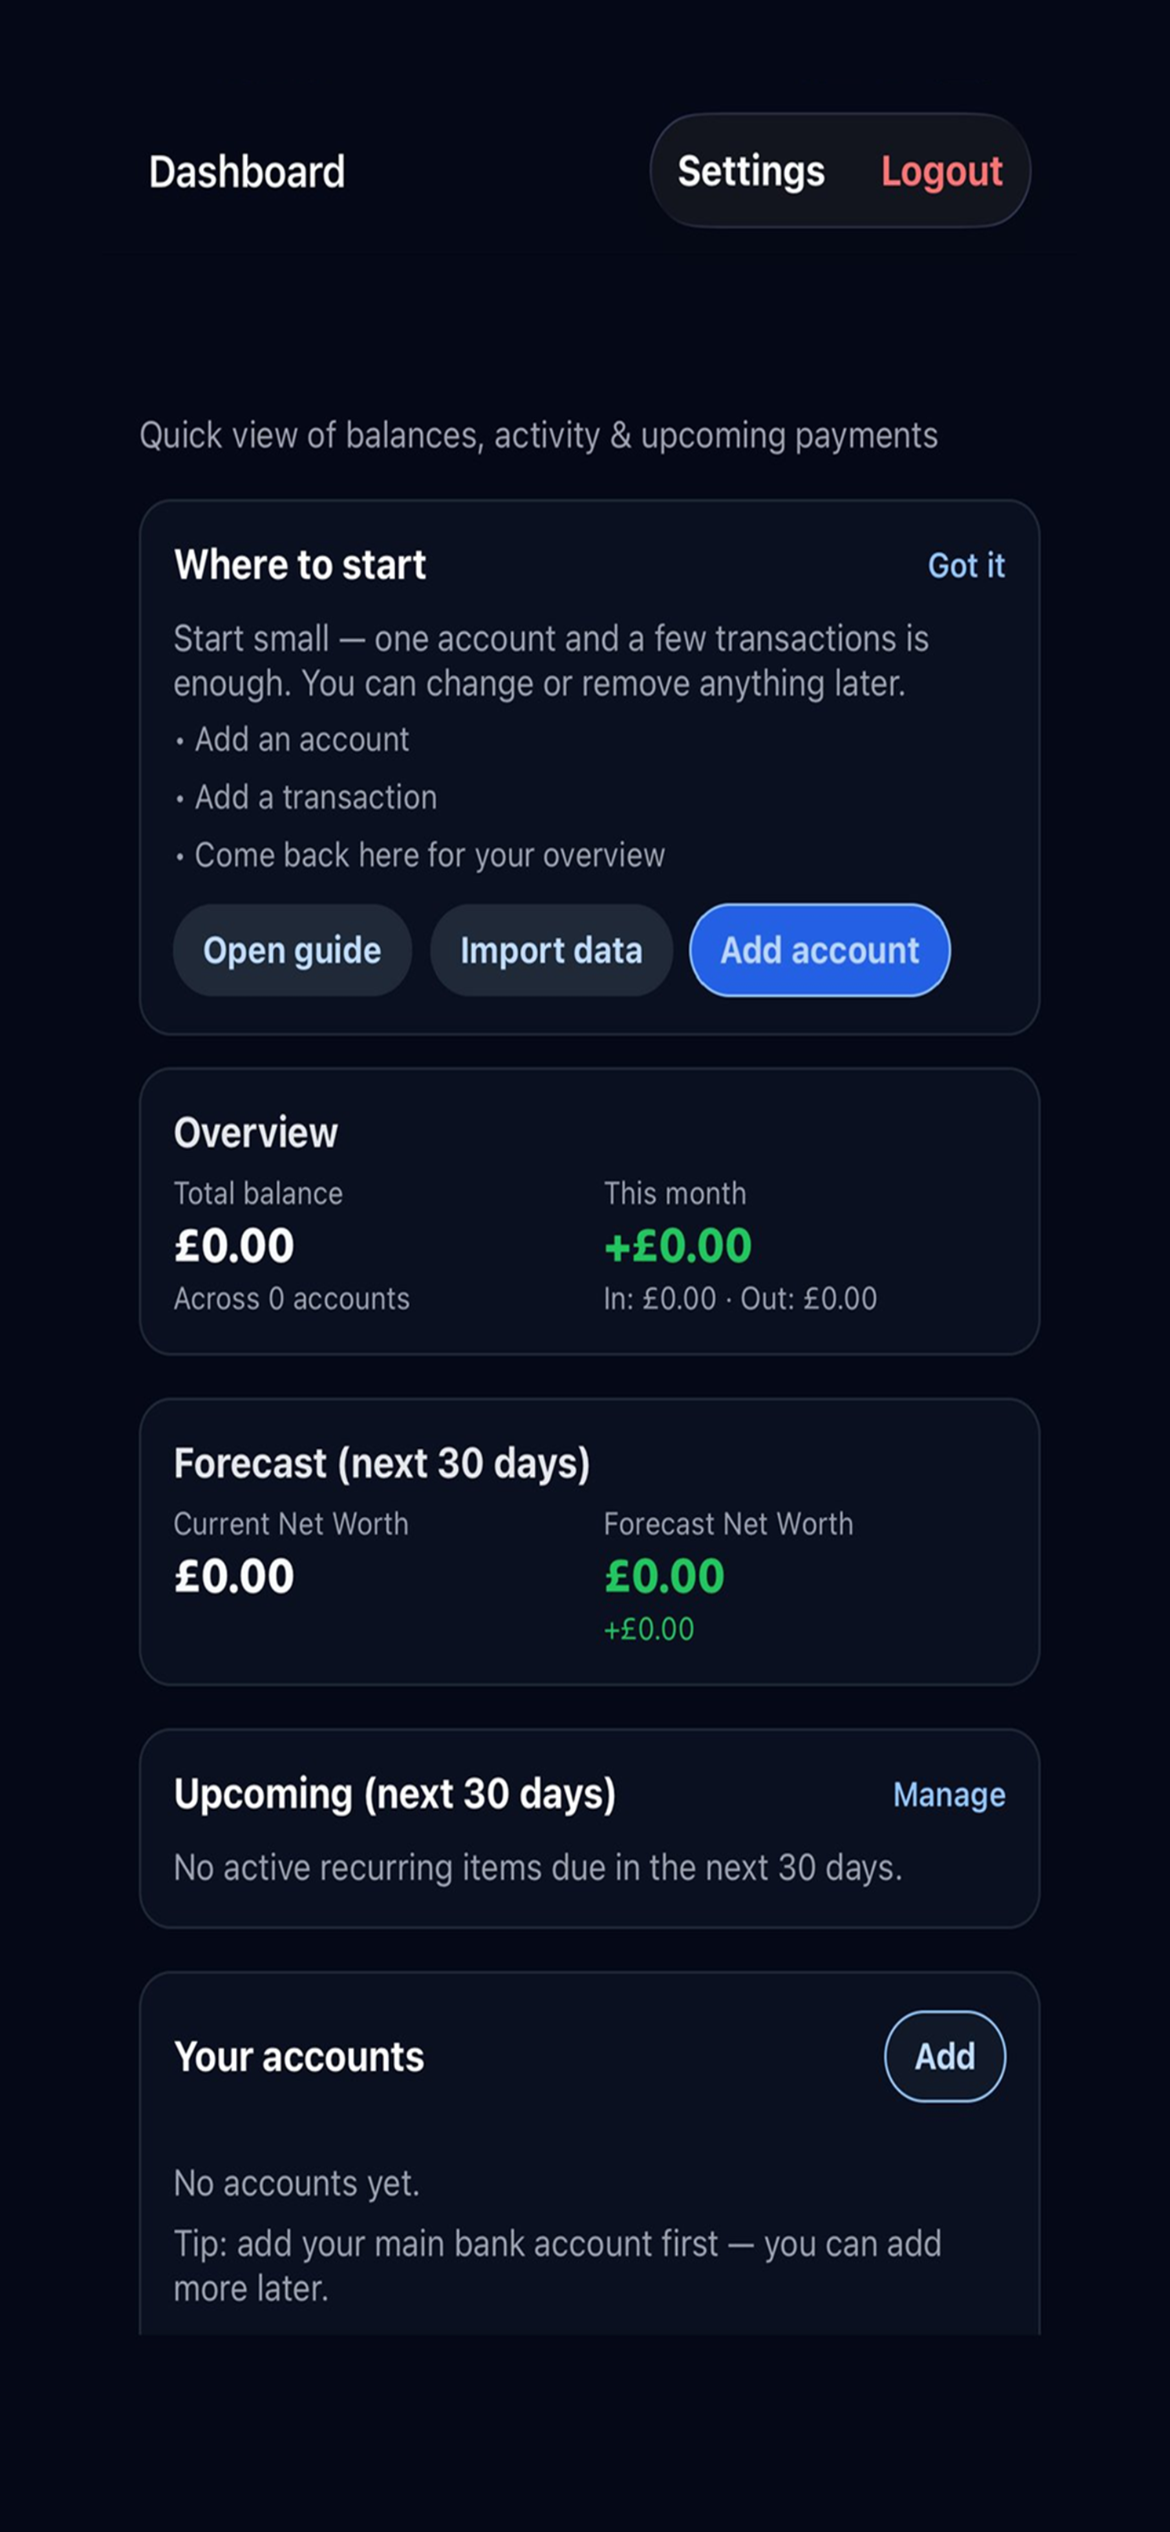
Task: Add an account from Your accounts section
Action: 943,2056
